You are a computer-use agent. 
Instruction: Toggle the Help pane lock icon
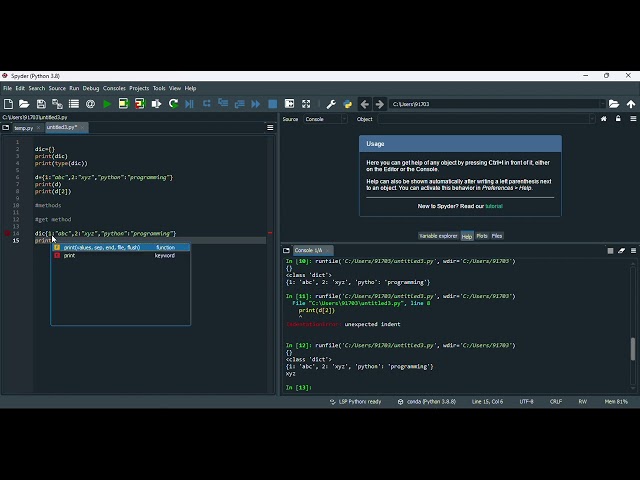coord(618,119)
